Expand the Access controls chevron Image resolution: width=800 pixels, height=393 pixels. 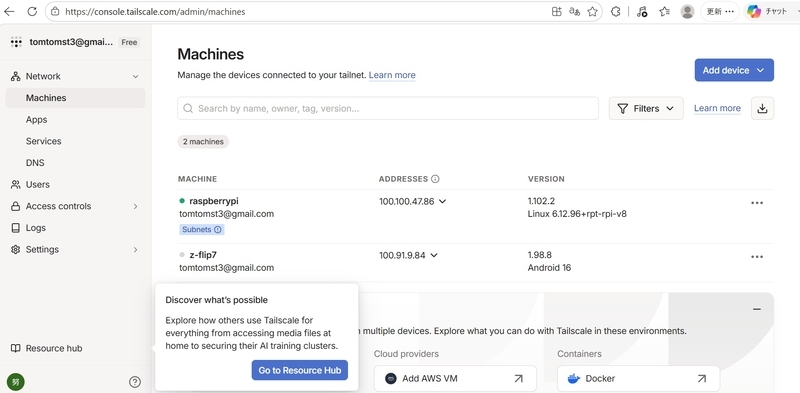point(135,206)
